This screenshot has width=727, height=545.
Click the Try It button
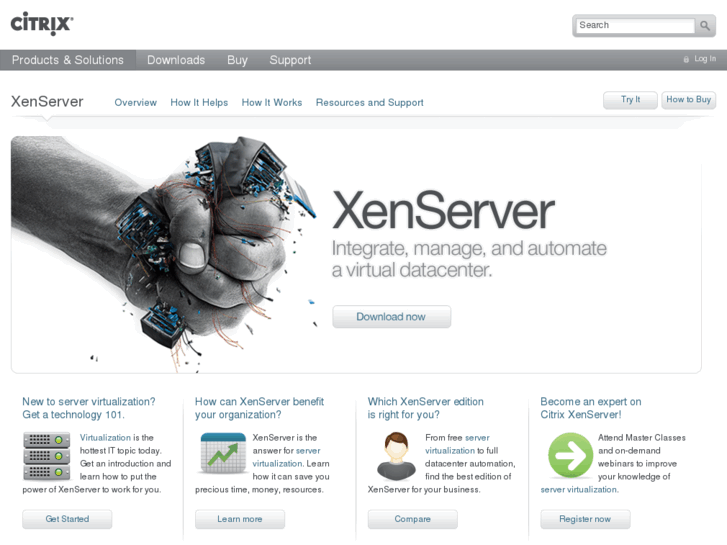click(x=630, y=100)
